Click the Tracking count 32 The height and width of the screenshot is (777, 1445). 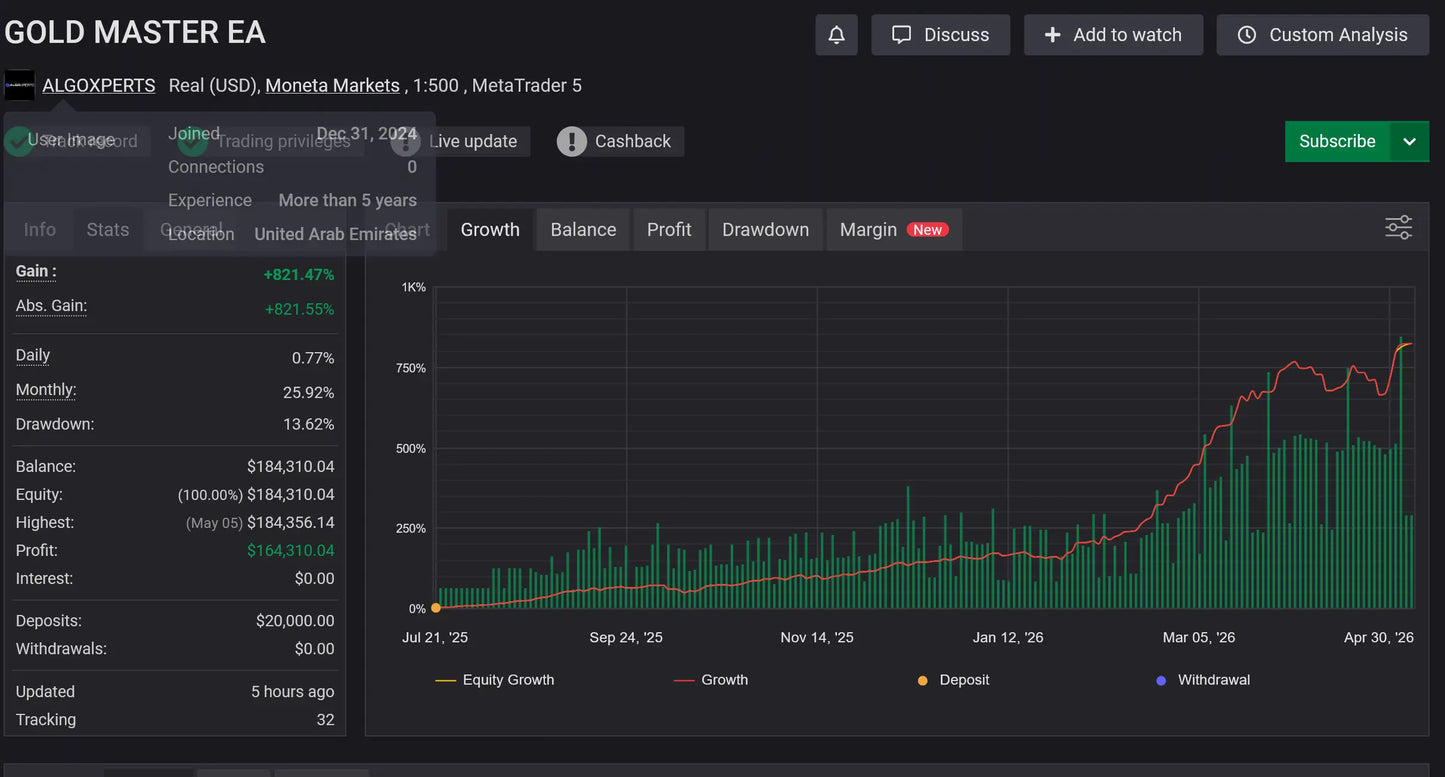pos(325,720)
